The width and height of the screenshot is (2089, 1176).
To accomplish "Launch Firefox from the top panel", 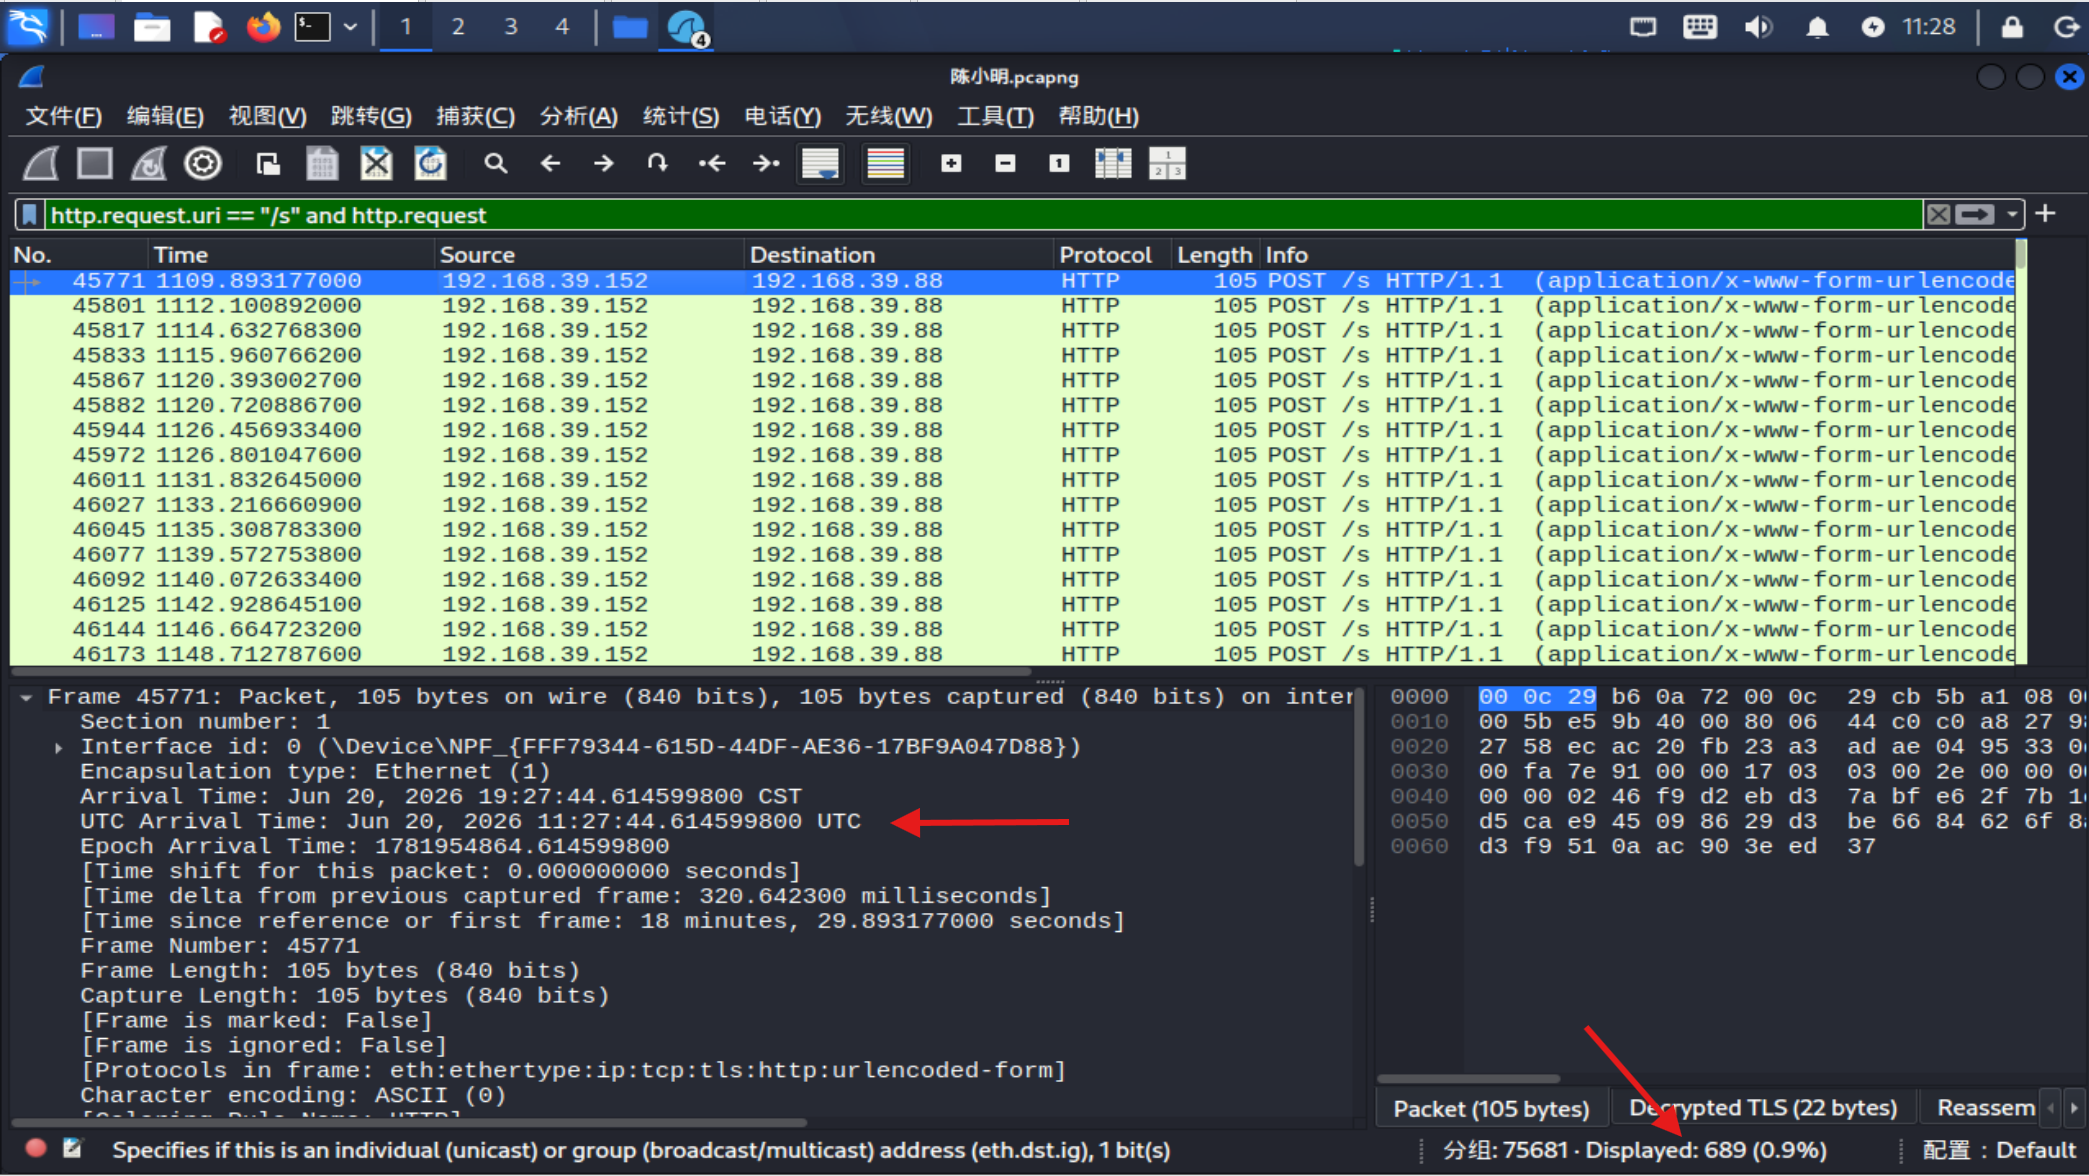I will (x=263, y=27).
